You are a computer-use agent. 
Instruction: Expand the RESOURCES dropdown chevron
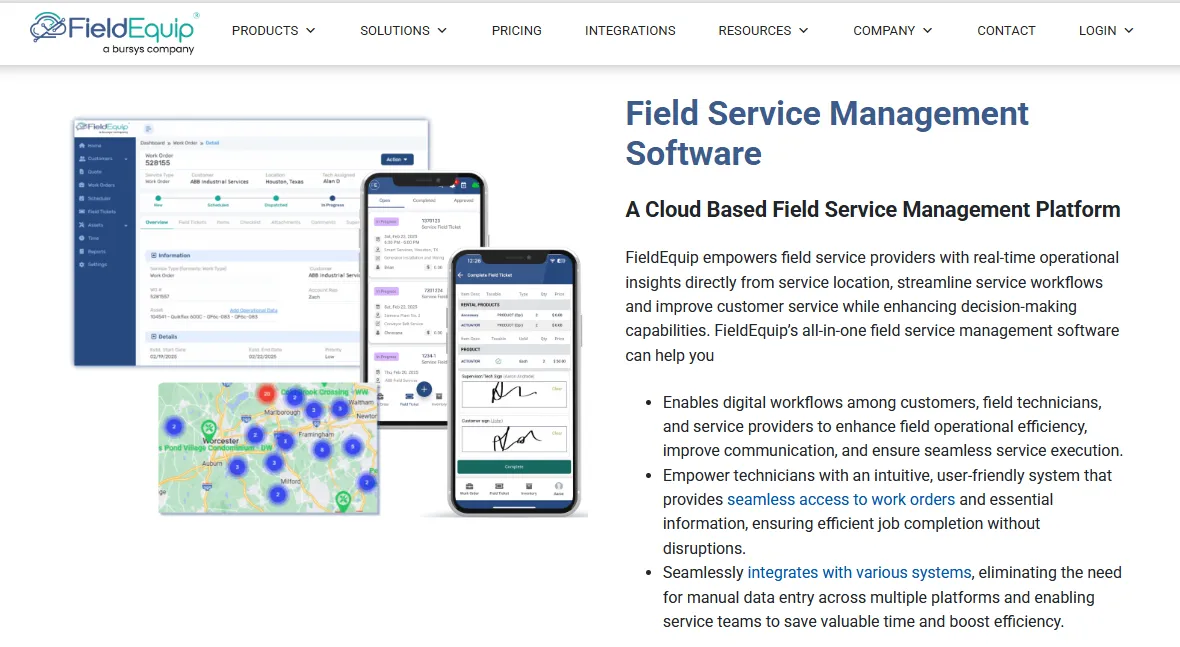[x=803, y=31]
